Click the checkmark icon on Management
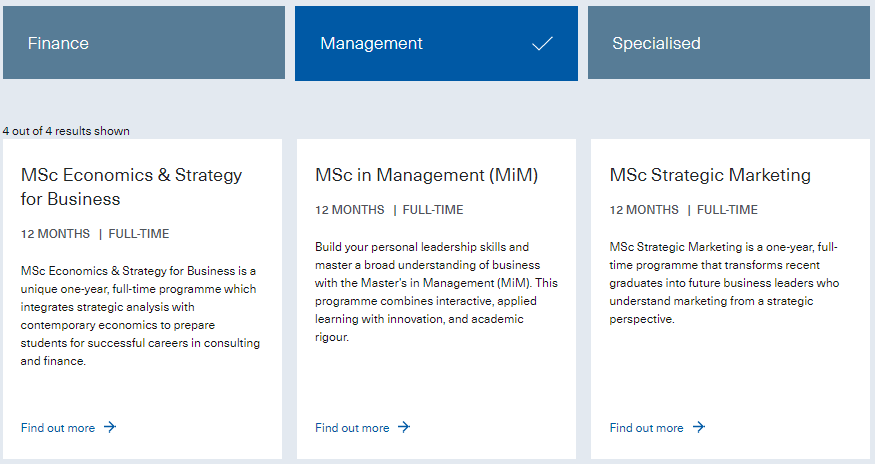This screenshot has height=464, width=875. pyautogui.click(x=542, y=44)
